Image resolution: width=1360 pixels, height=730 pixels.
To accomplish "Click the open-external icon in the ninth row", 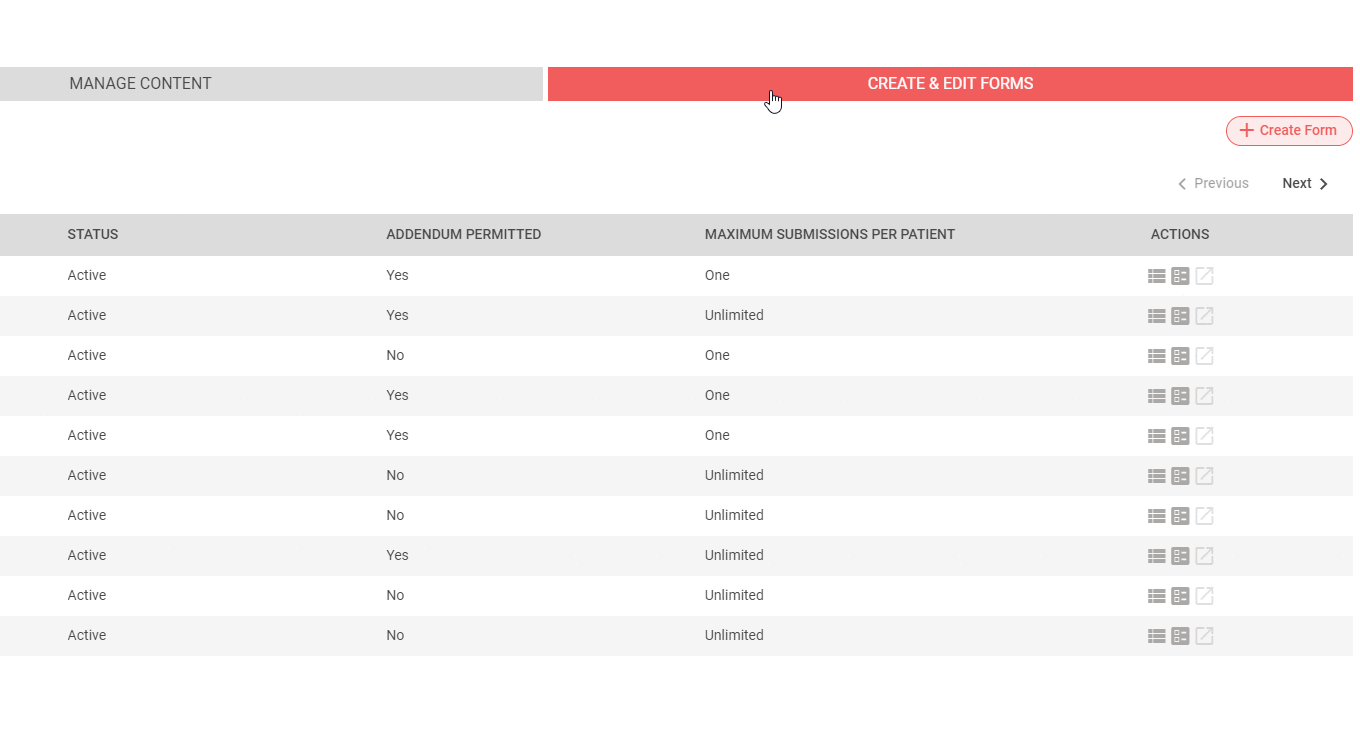I will [1204, 596].
